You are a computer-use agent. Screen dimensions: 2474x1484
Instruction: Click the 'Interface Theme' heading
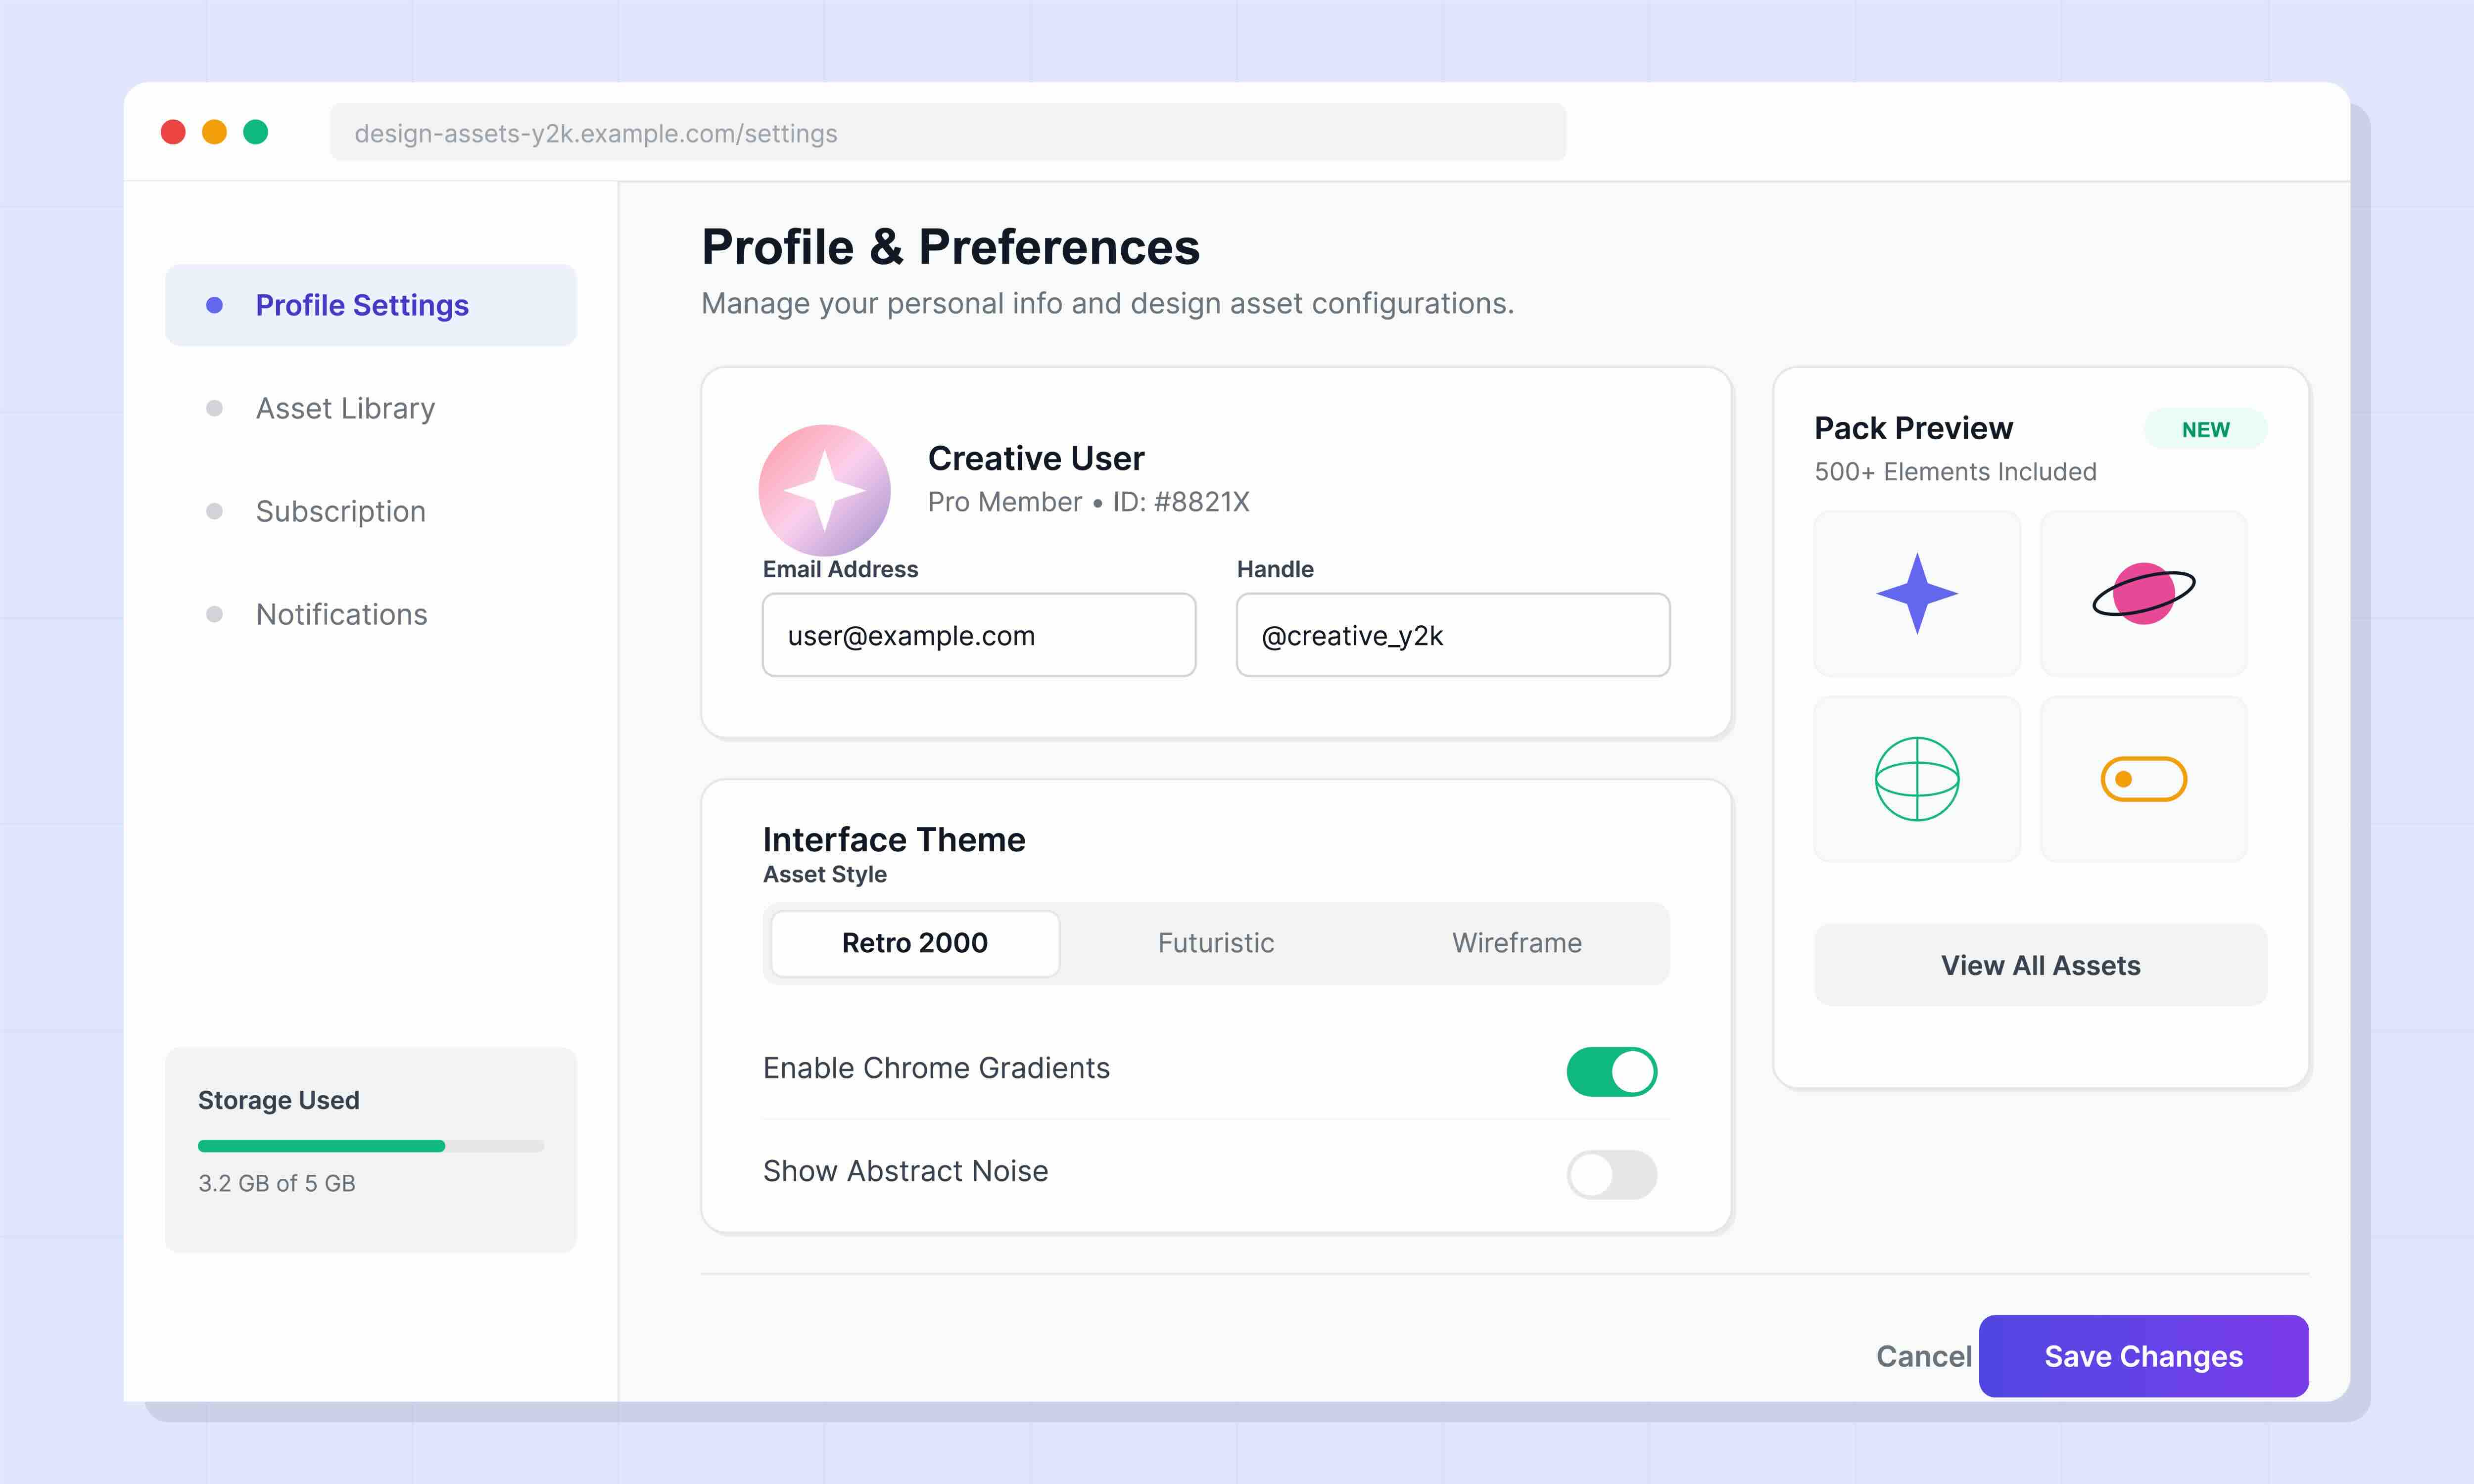pyautogui.click(x=894, y=839)
